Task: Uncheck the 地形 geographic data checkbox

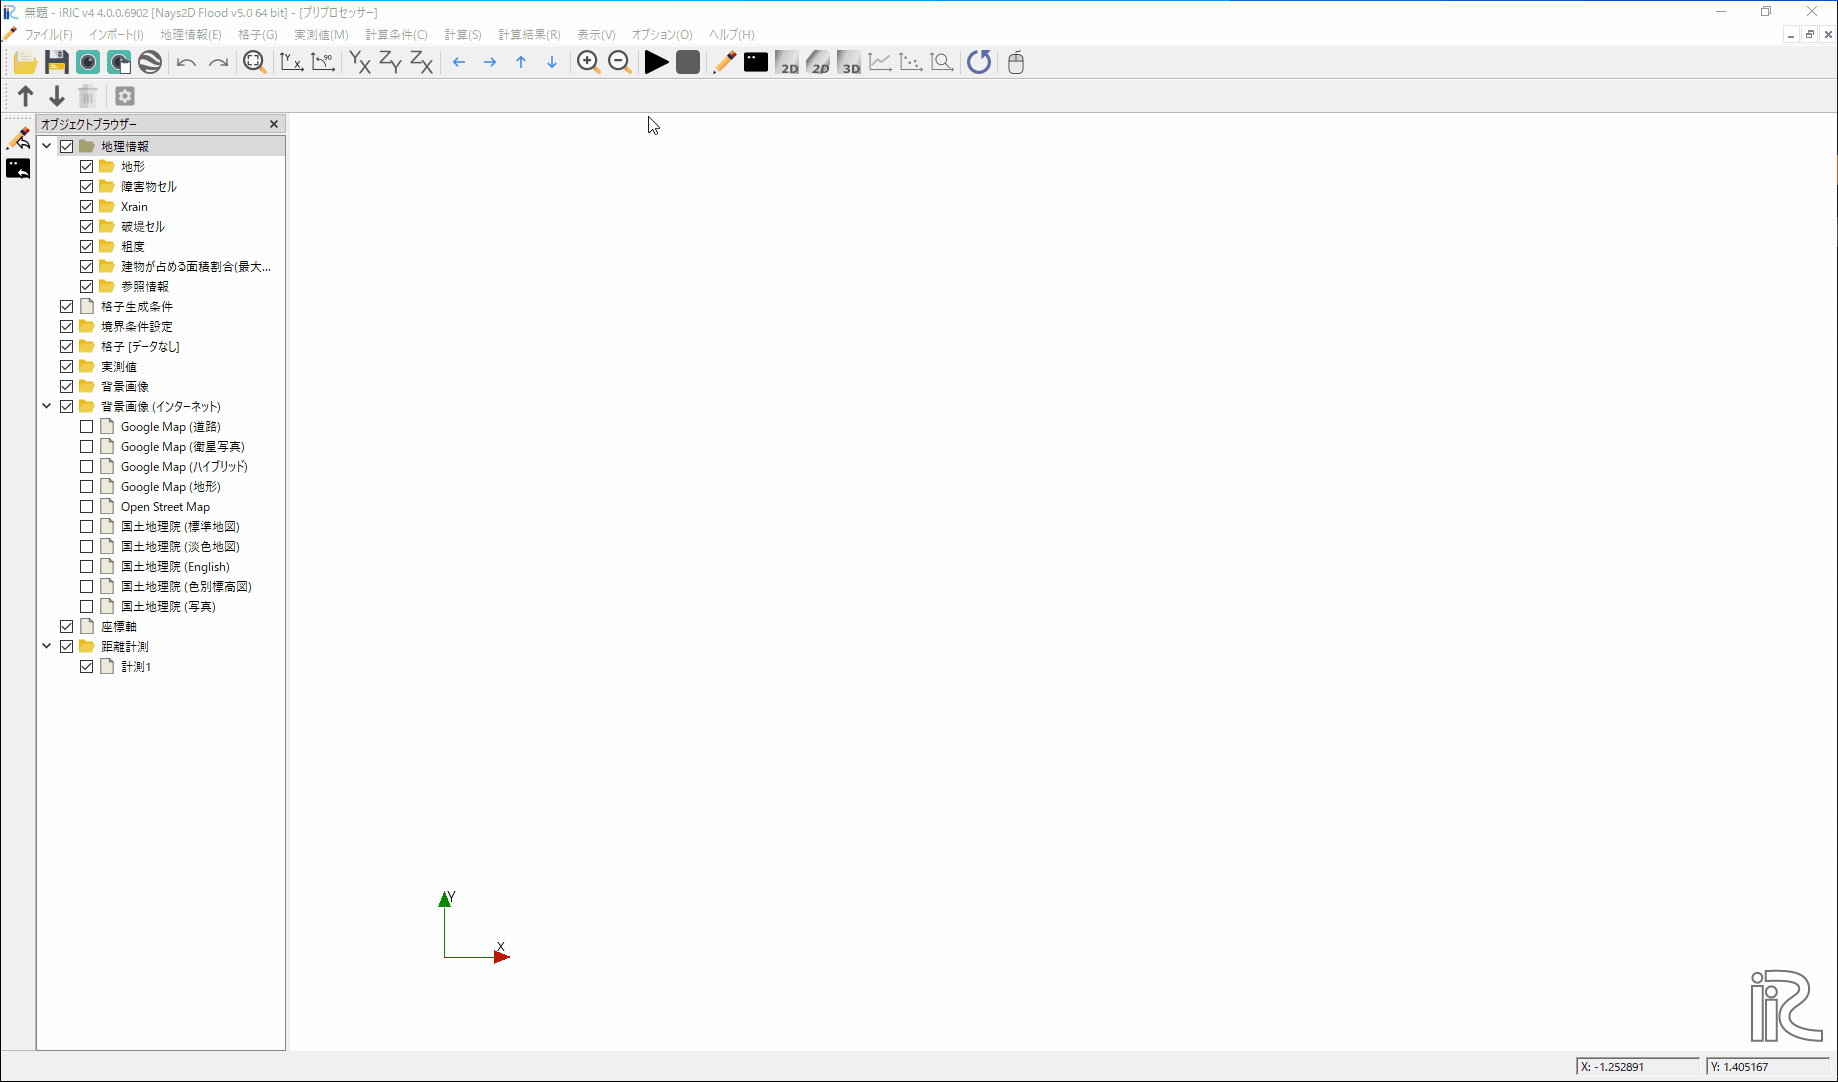Action: tap(87, 166)
